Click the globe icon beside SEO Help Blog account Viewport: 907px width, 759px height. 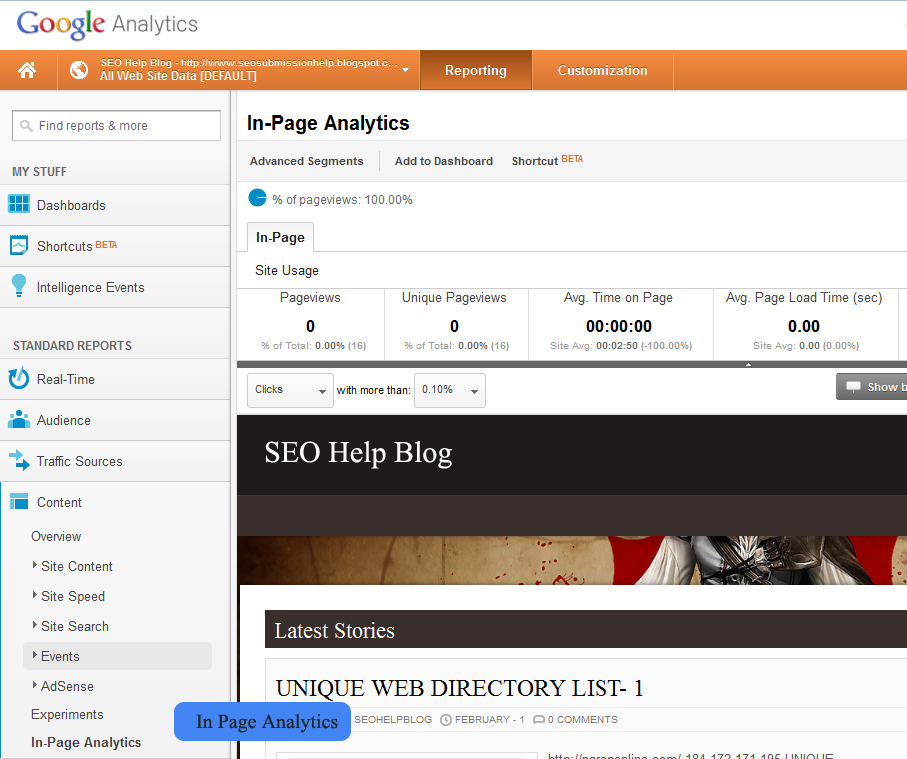pos(79,70)
